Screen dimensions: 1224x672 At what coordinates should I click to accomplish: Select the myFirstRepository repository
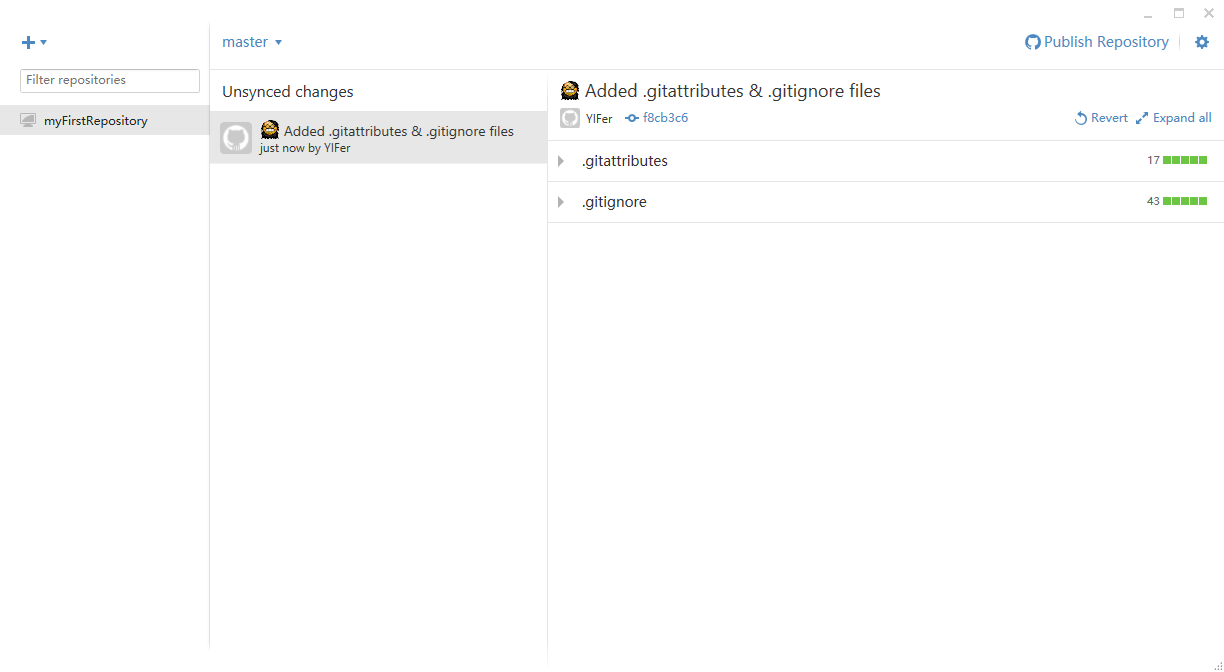tap(96, 121)
